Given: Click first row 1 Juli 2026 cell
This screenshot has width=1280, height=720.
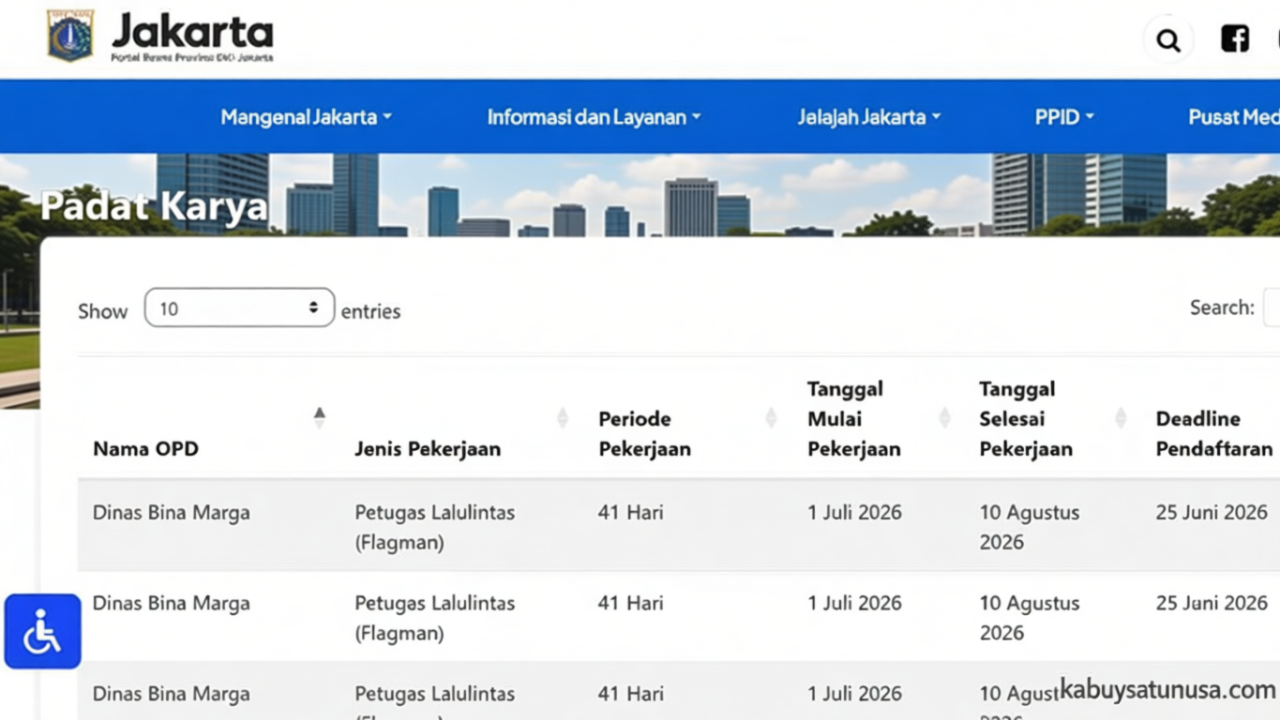Looking at the screenshot, I should click(855, 513).
